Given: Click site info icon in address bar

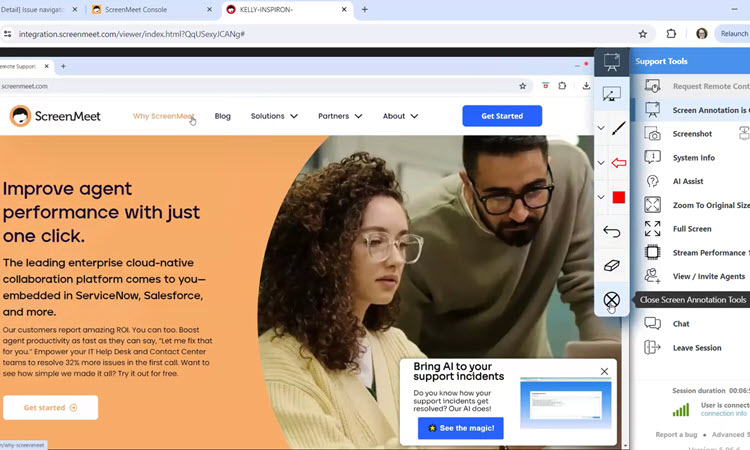Looking at the screenshot, I should [8, 34].
